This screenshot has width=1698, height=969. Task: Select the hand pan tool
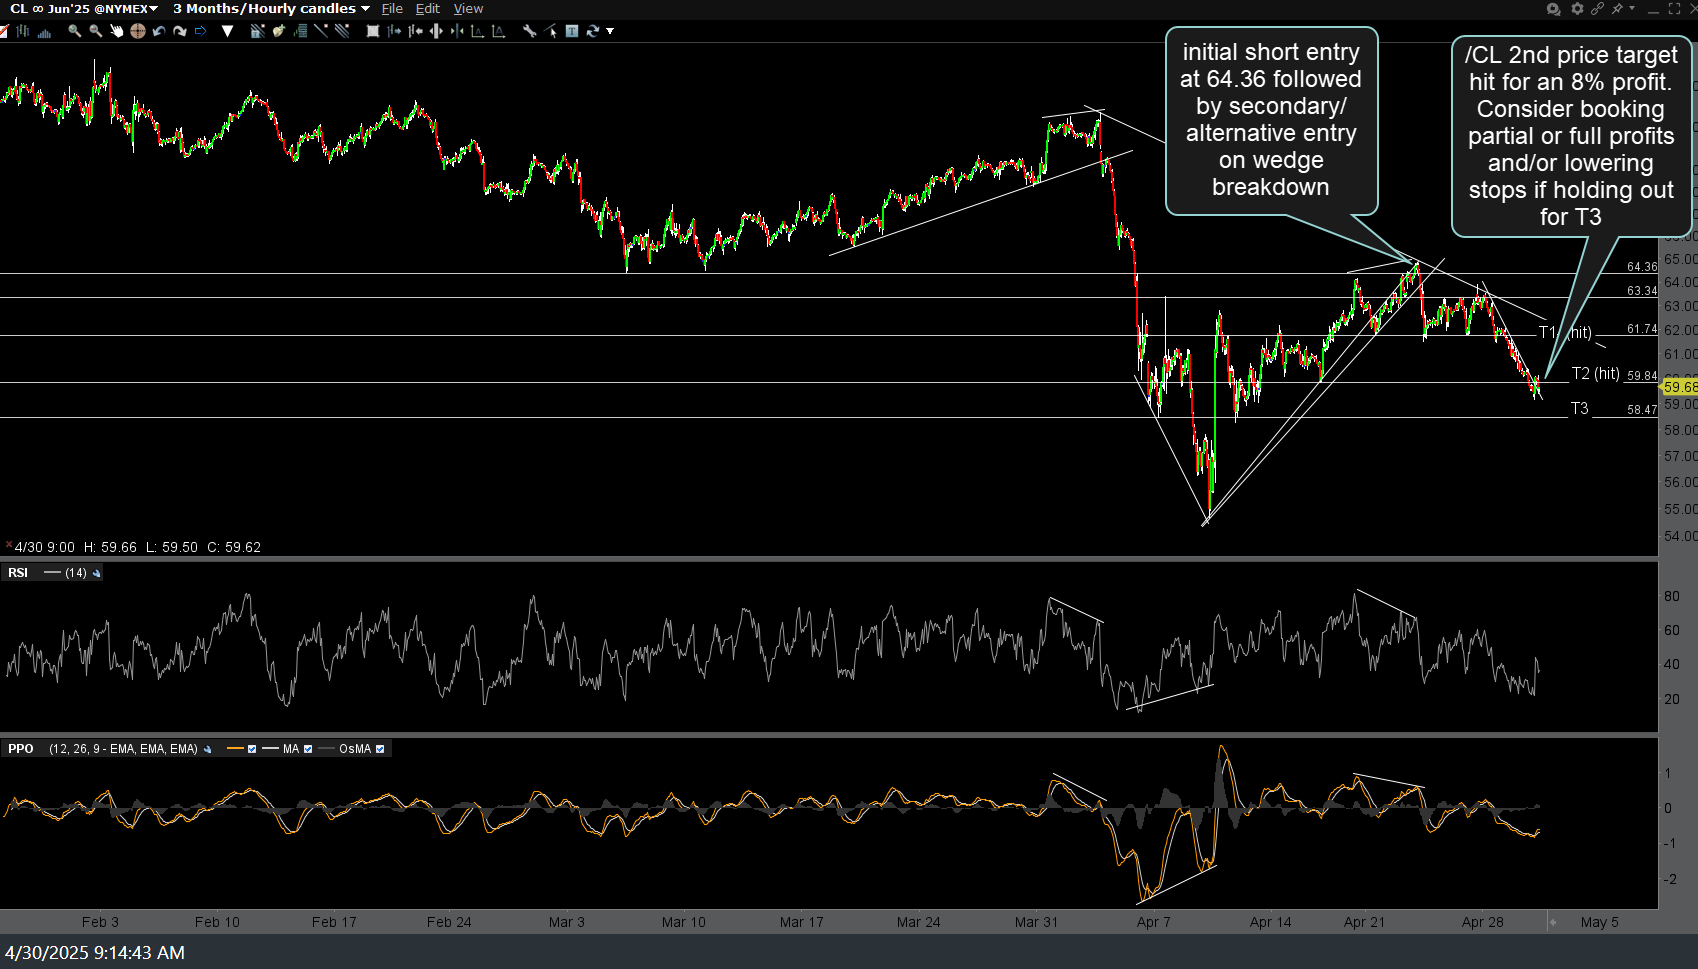(117, 31)
